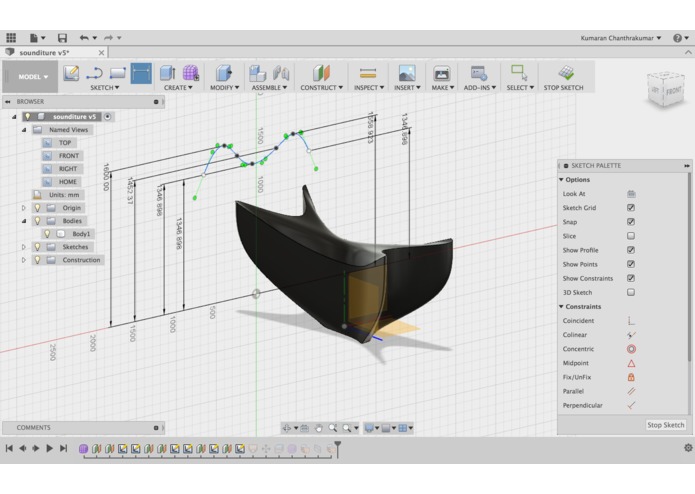Open the Kumaran Chanthrakumar account dropdown

[621, 38]
